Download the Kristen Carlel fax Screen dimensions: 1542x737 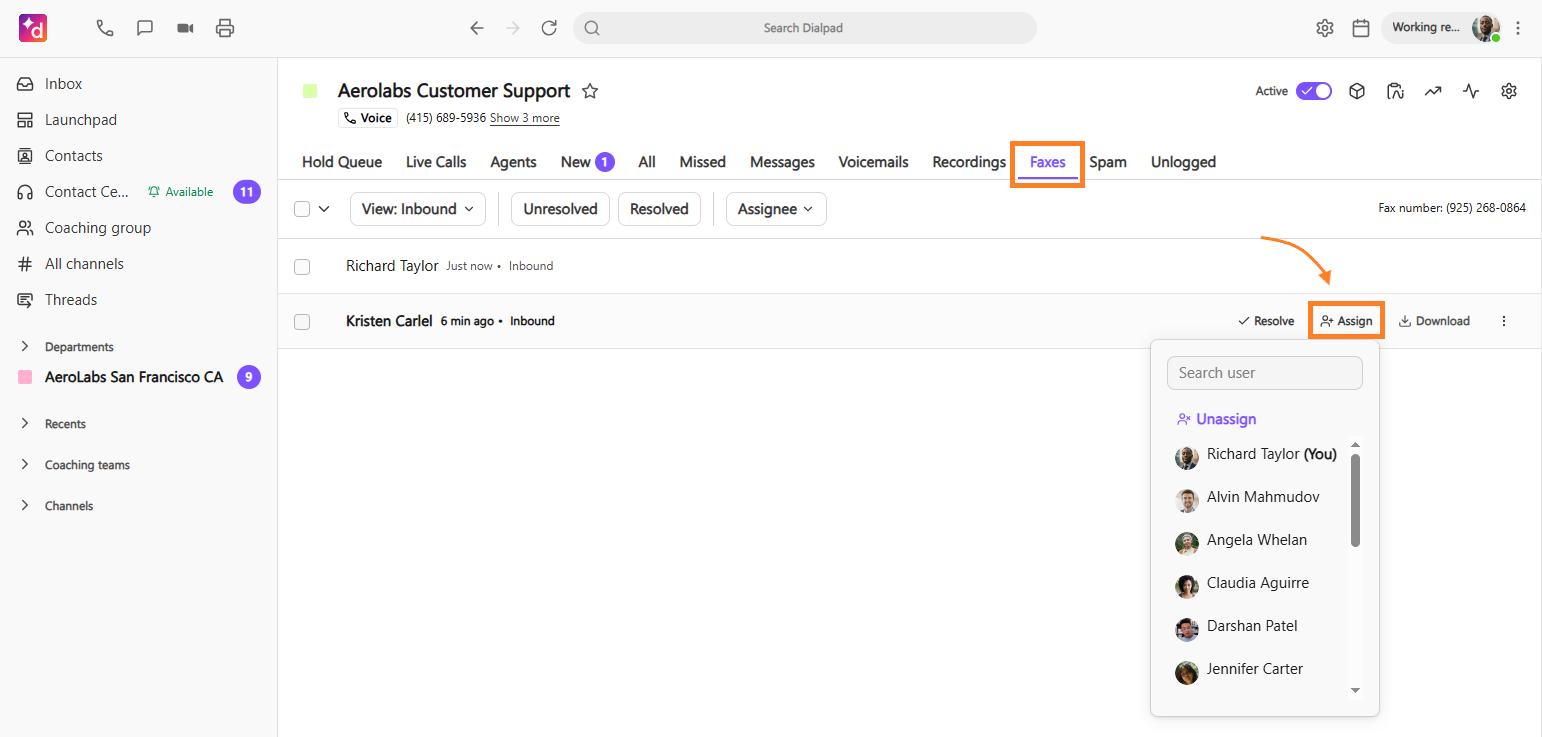click(1434, 321)
